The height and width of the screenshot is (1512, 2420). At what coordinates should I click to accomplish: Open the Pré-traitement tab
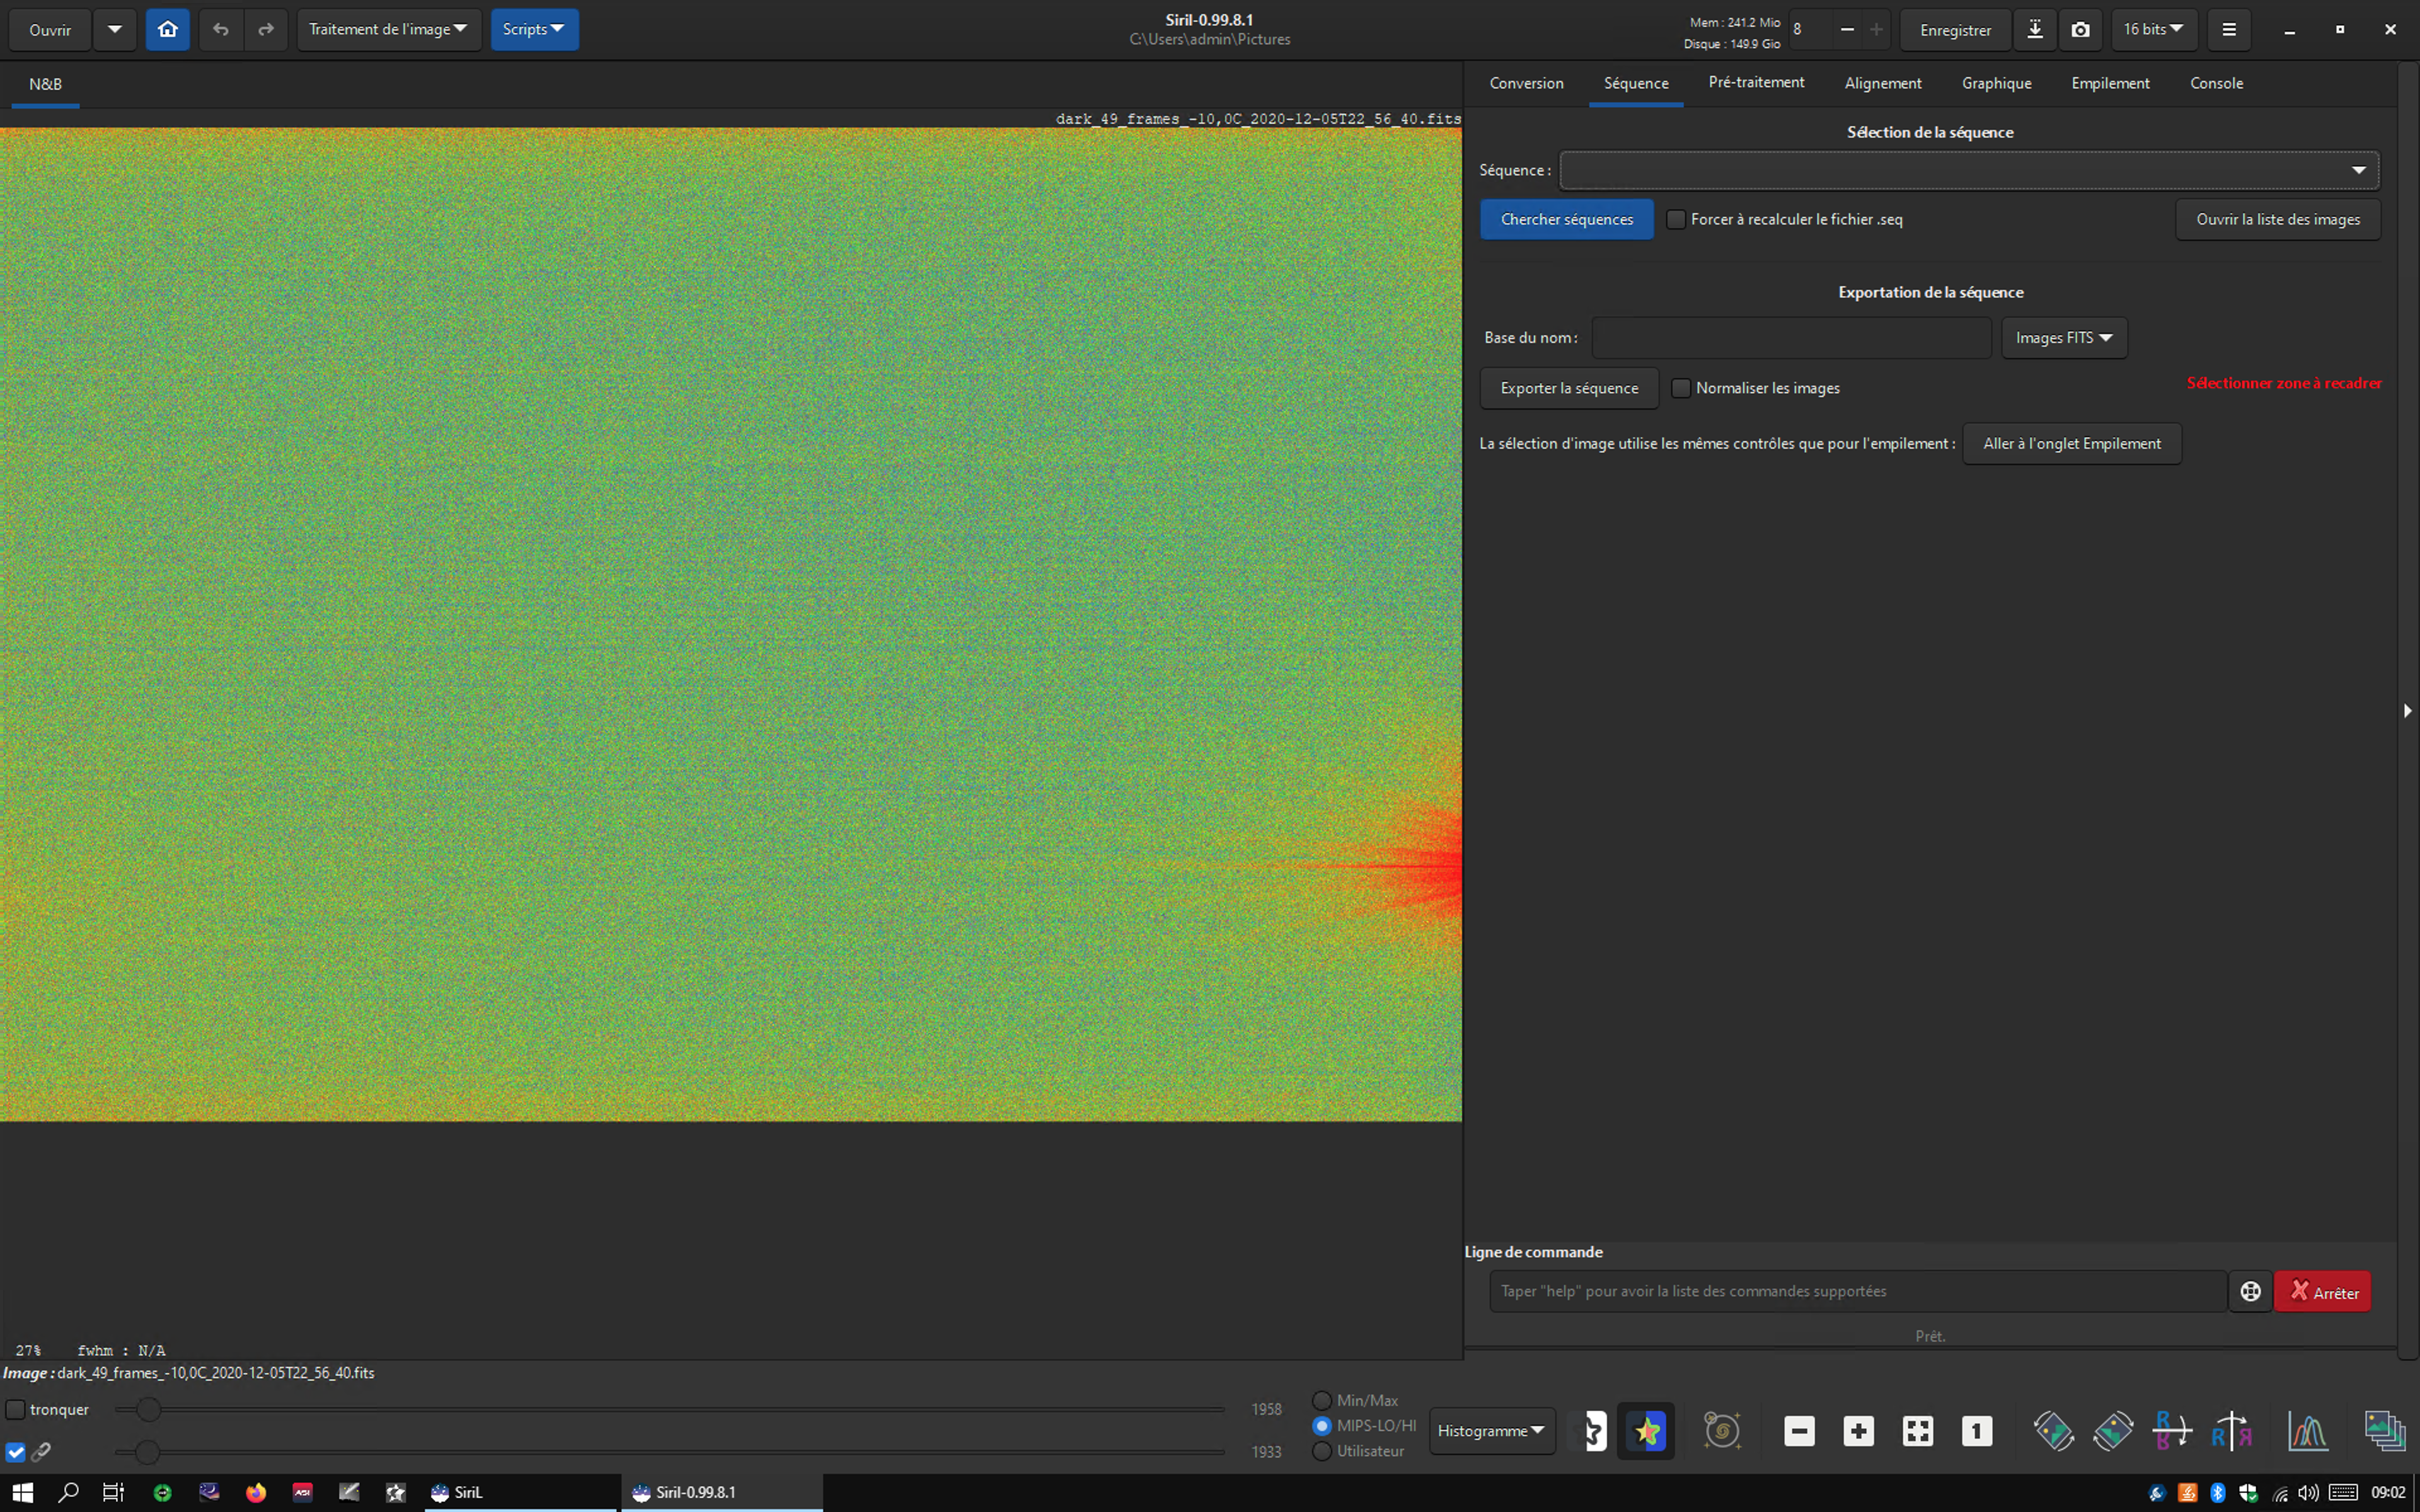(1756, 83)
